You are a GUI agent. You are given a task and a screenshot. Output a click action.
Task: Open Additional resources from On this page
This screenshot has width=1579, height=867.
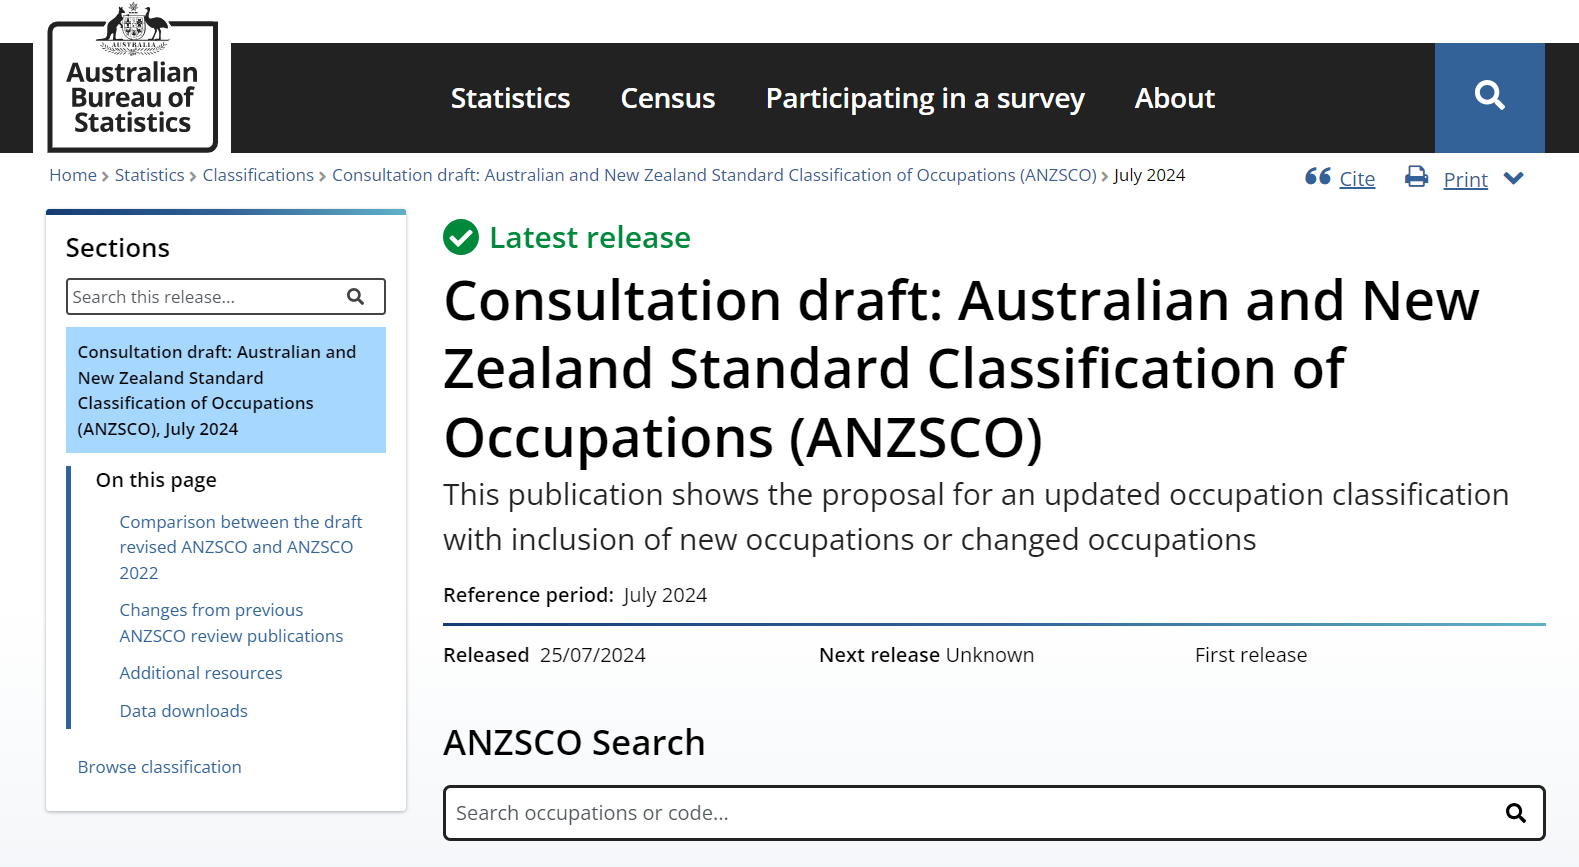(200, 672)
